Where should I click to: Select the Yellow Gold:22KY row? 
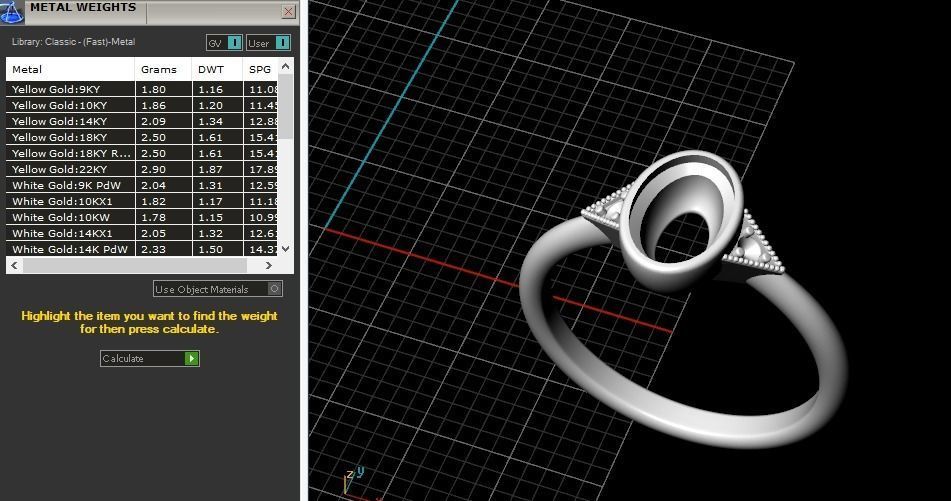142,169
